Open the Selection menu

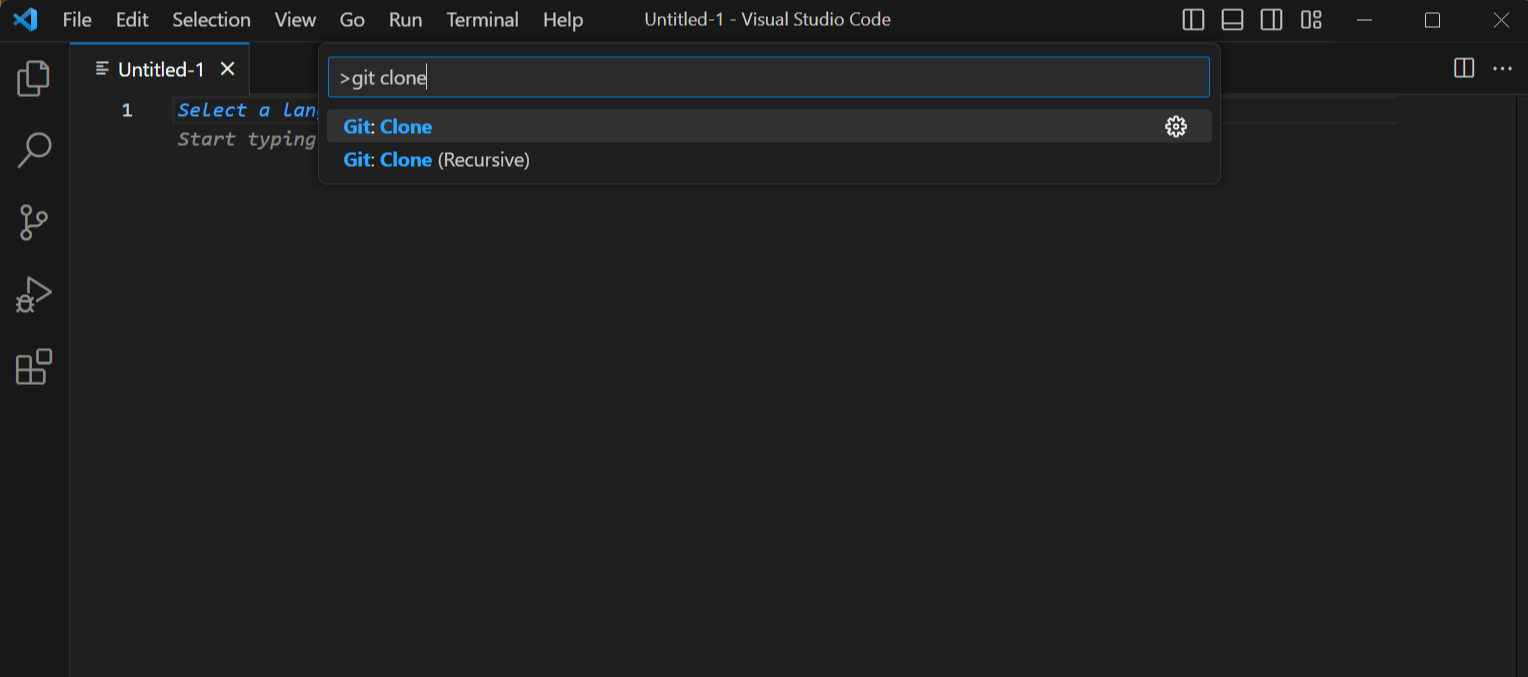tap(211, 20)
